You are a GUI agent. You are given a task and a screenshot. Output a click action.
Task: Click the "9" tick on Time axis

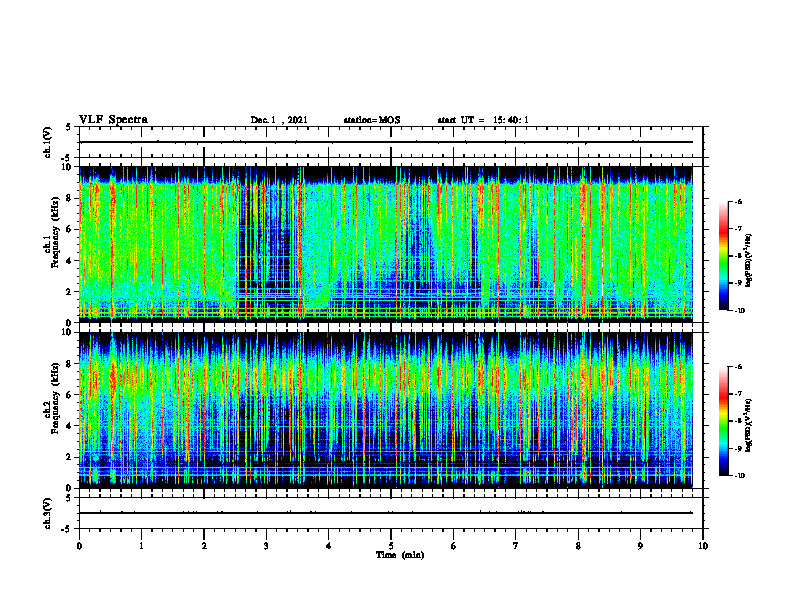640,546
